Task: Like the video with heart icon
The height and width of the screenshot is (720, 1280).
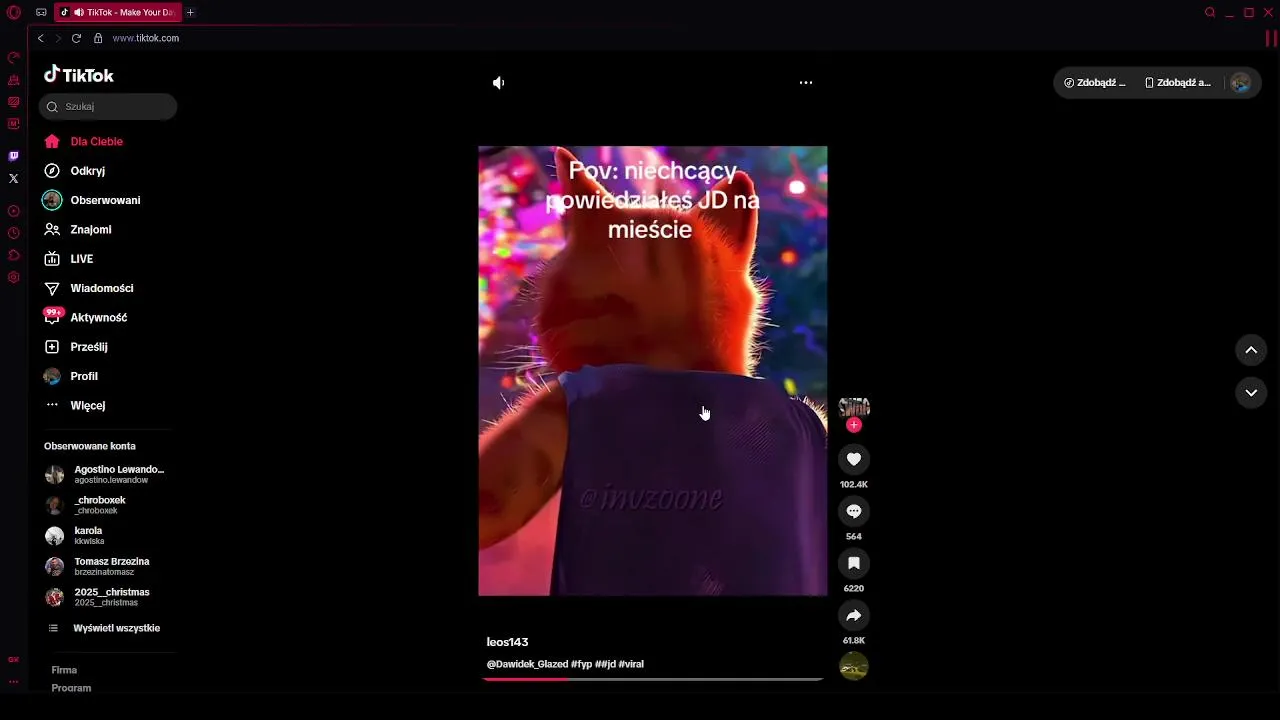Action: coord(854,459)
